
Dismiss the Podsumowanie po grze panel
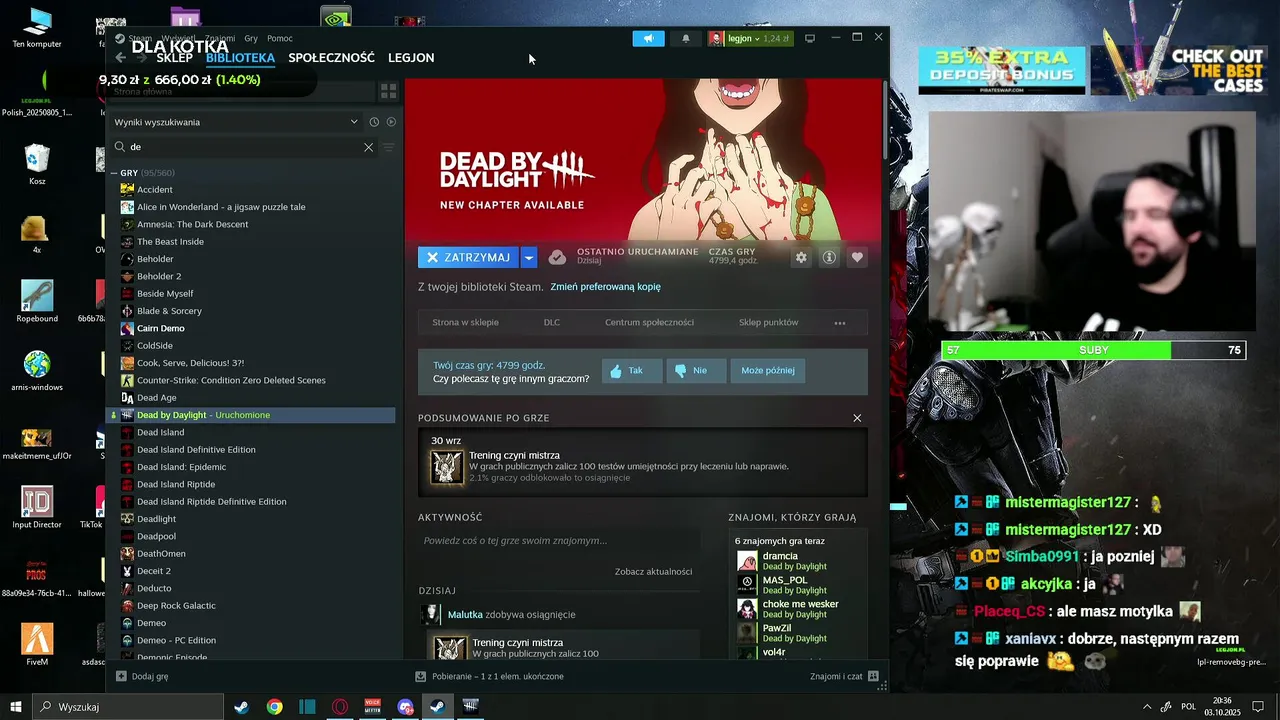coord(857,418)
